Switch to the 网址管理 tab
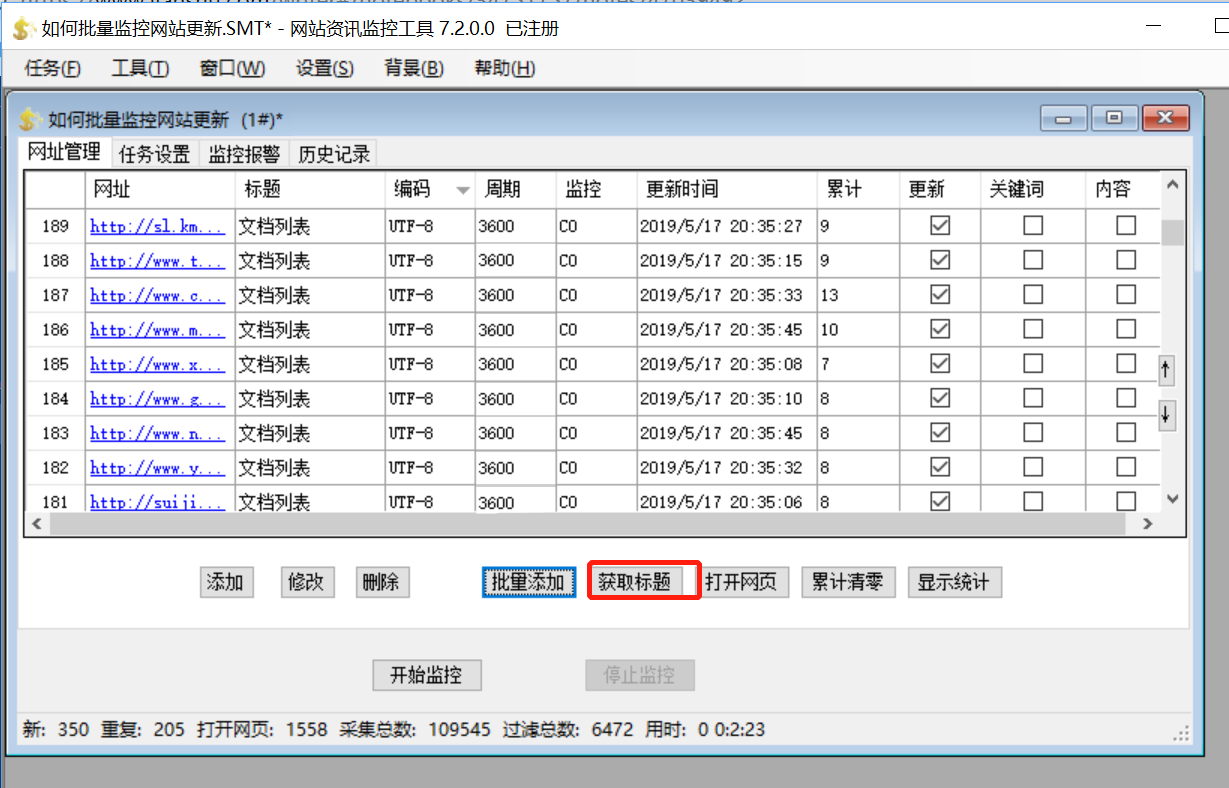 pyautogui.click(x=64, y=152)
